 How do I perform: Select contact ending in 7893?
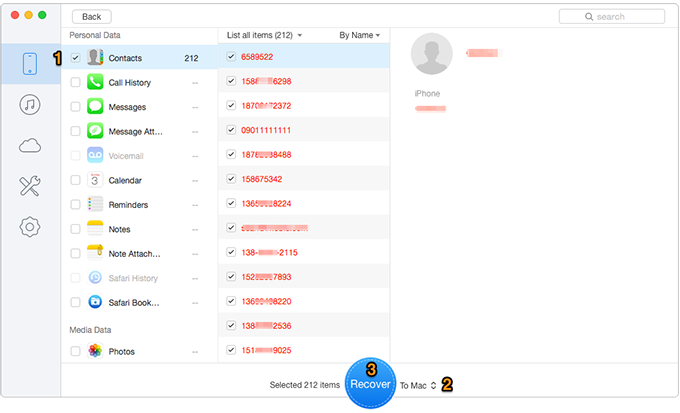(304, 277)
